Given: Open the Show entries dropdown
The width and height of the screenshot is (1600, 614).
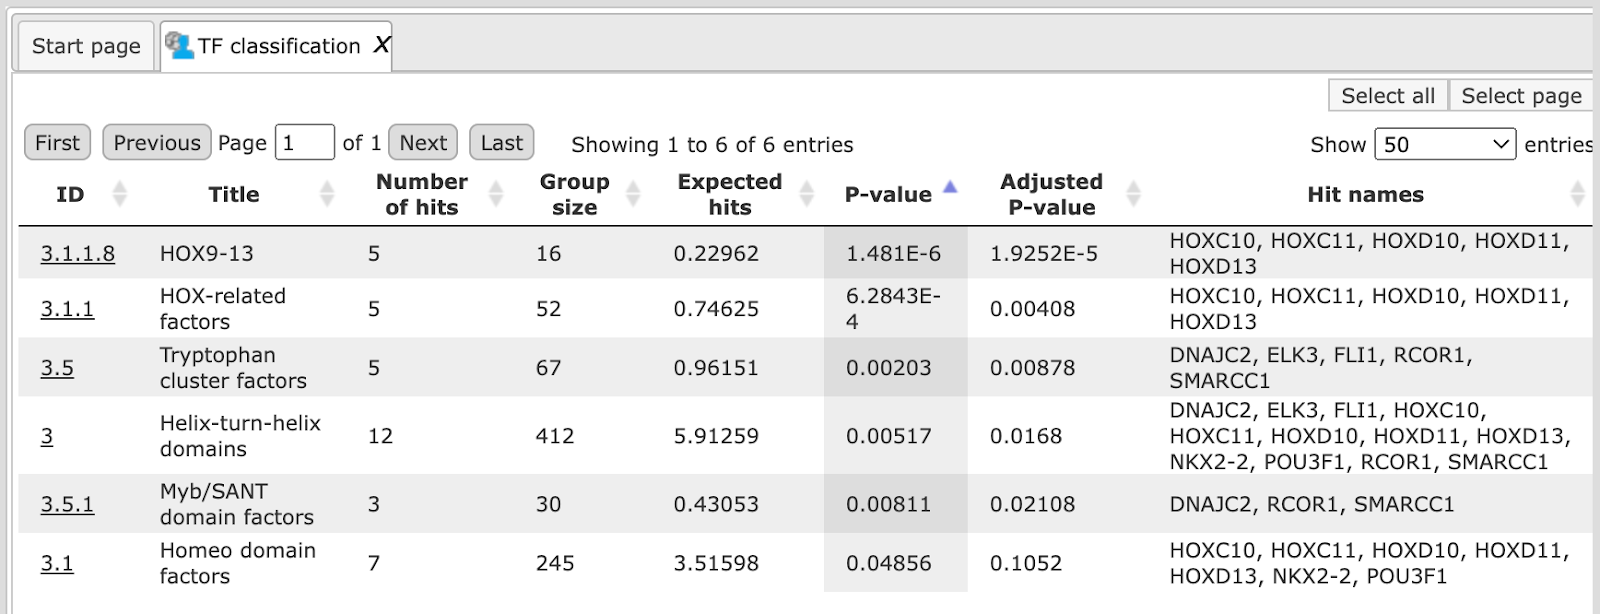Looking at the screenshot, I should [x=1445, y=144].
